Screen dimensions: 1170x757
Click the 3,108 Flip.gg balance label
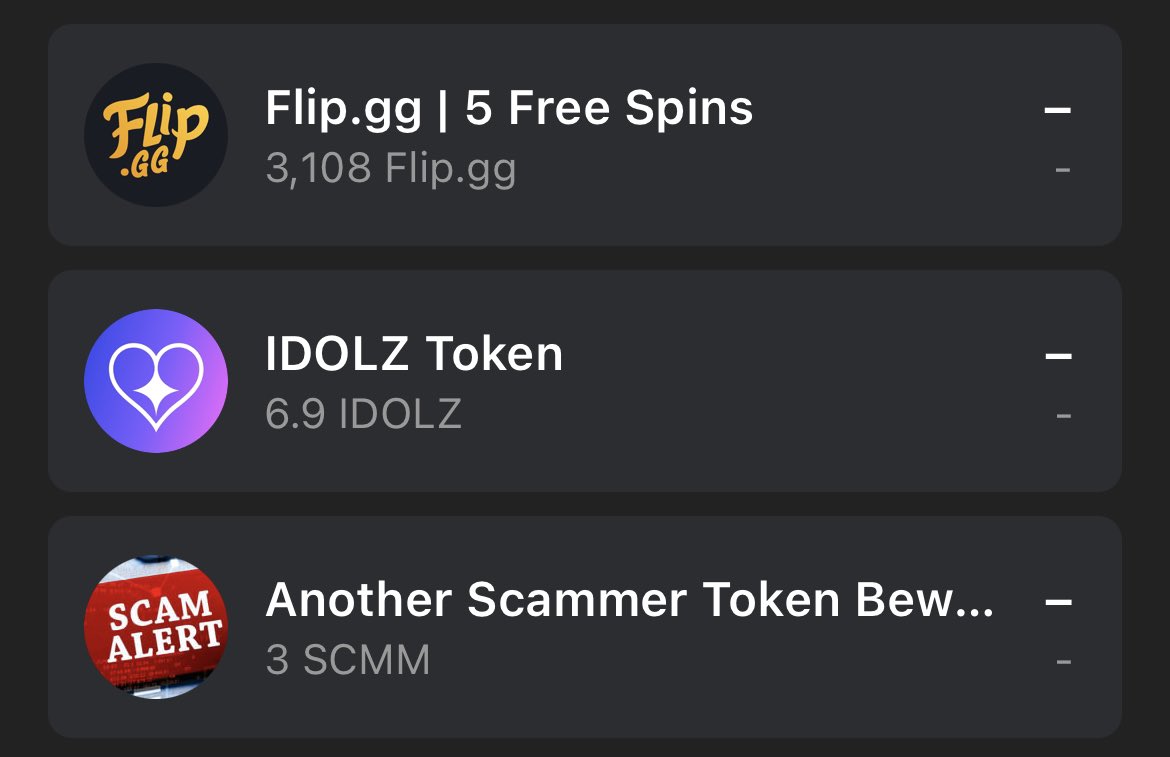(x=390, y=168)
